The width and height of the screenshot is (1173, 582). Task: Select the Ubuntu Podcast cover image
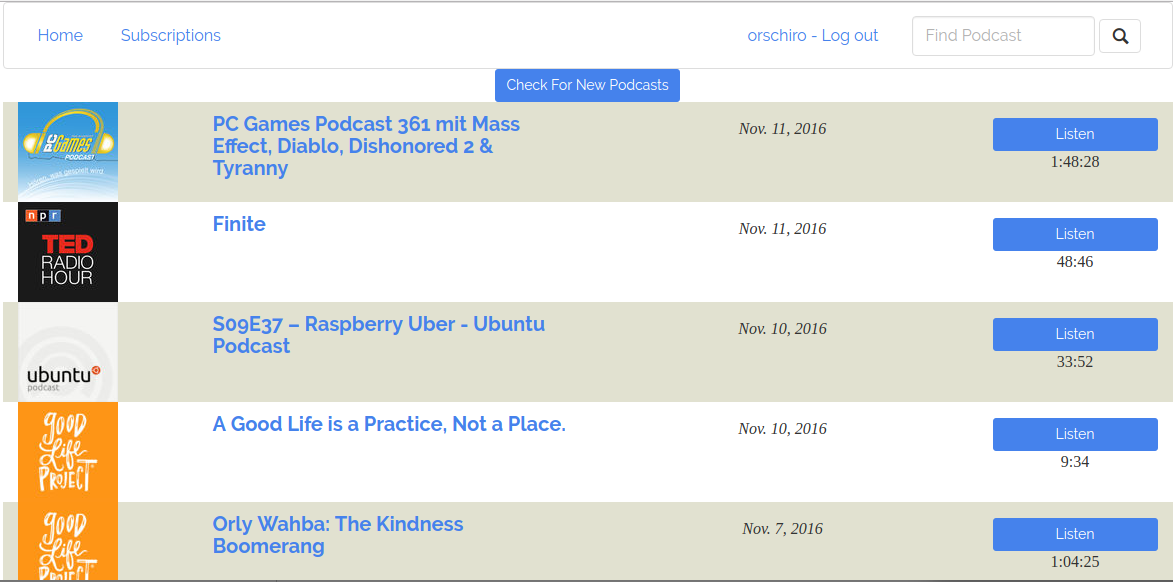[x=67, y=351]
